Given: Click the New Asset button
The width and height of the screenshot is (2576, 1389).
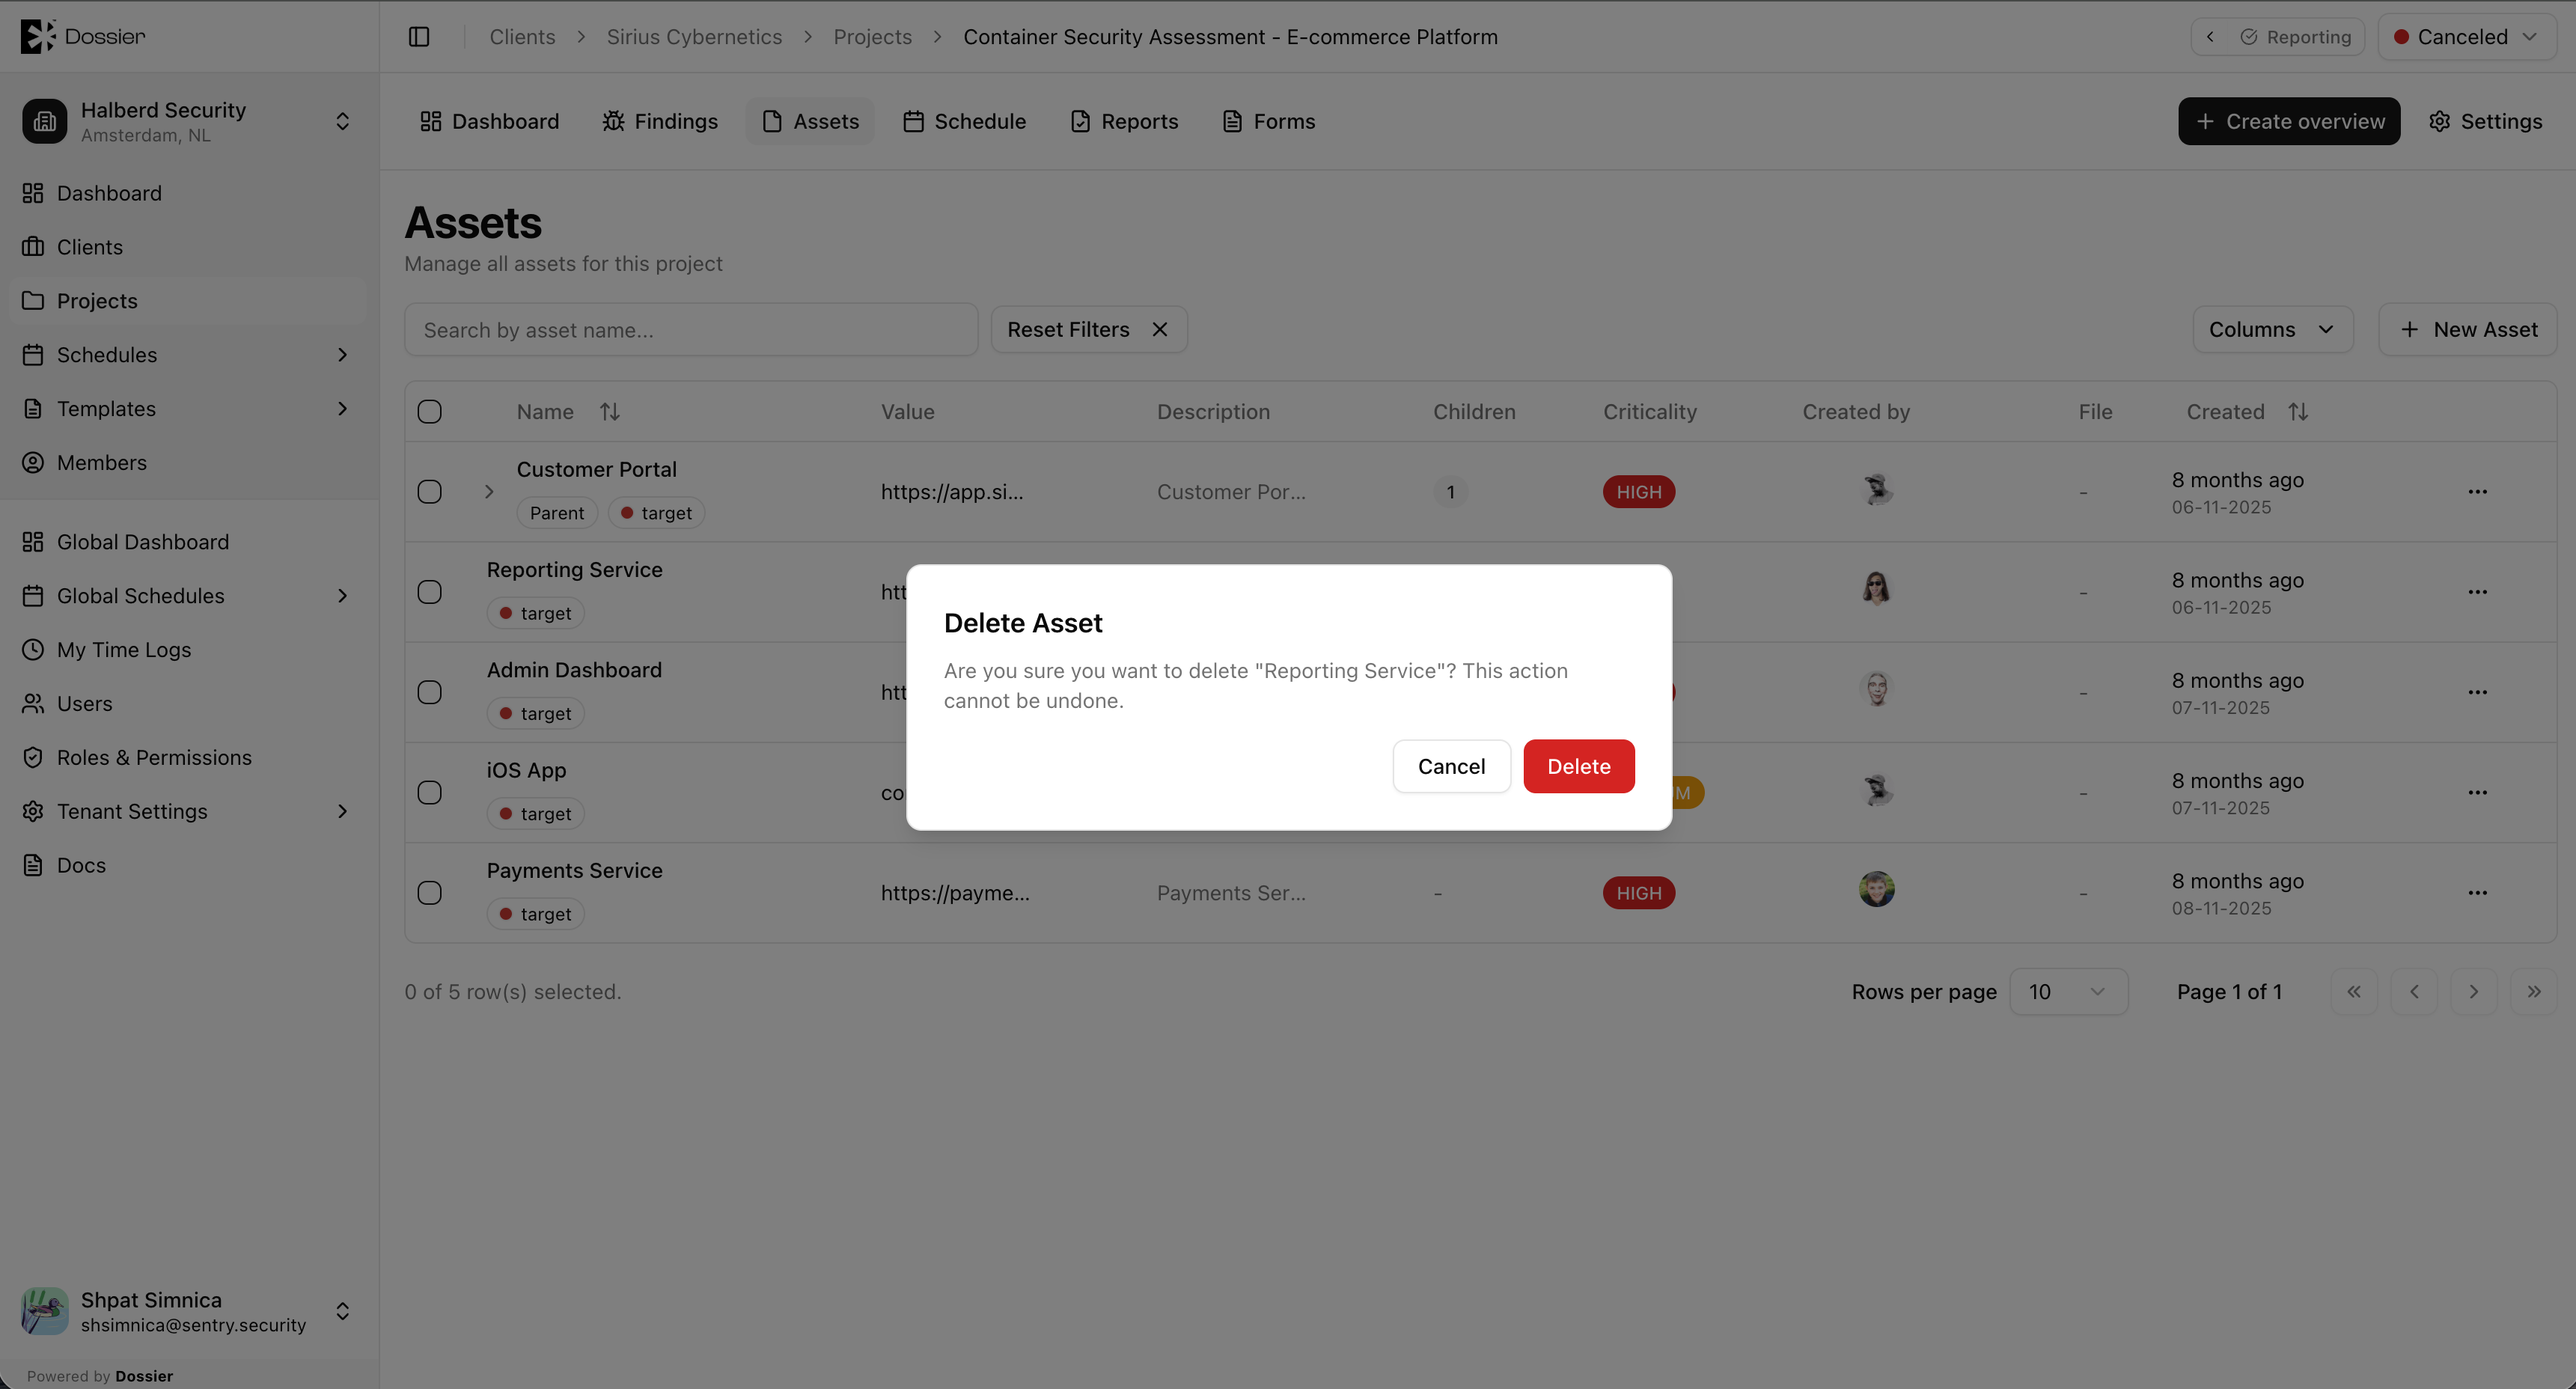Looking at the screenshot, I should 2467,329.
